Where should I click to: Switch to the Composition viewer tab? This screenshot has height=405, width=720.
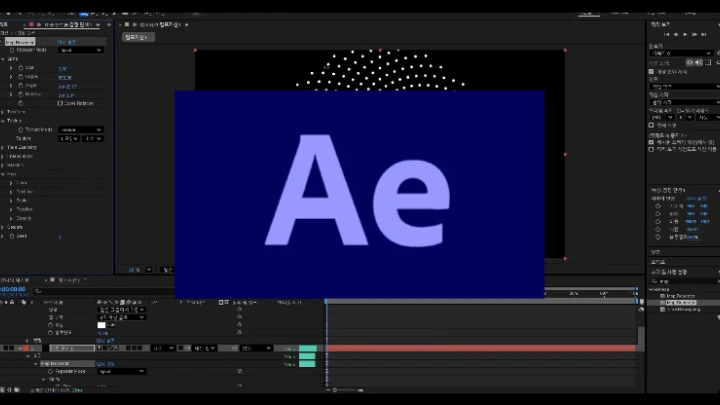(x=160, y=25)
